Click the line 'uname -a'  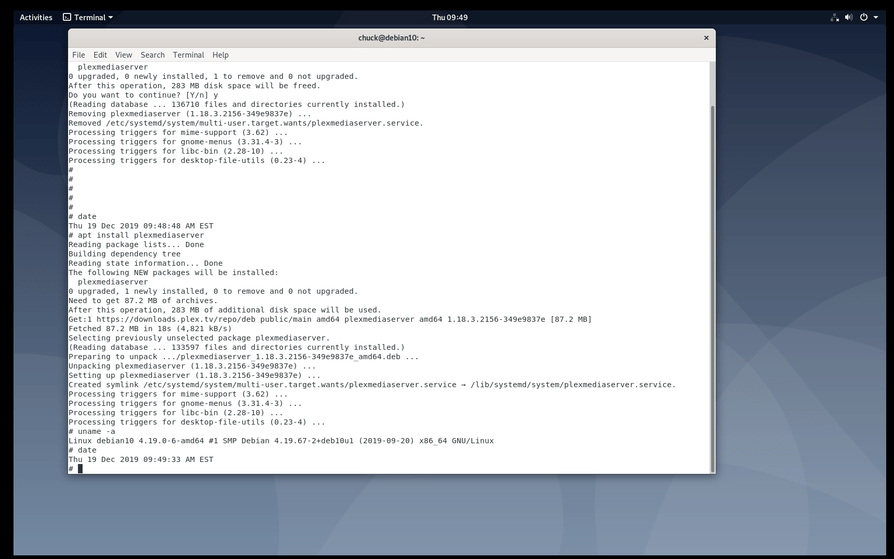coord(92,431)
